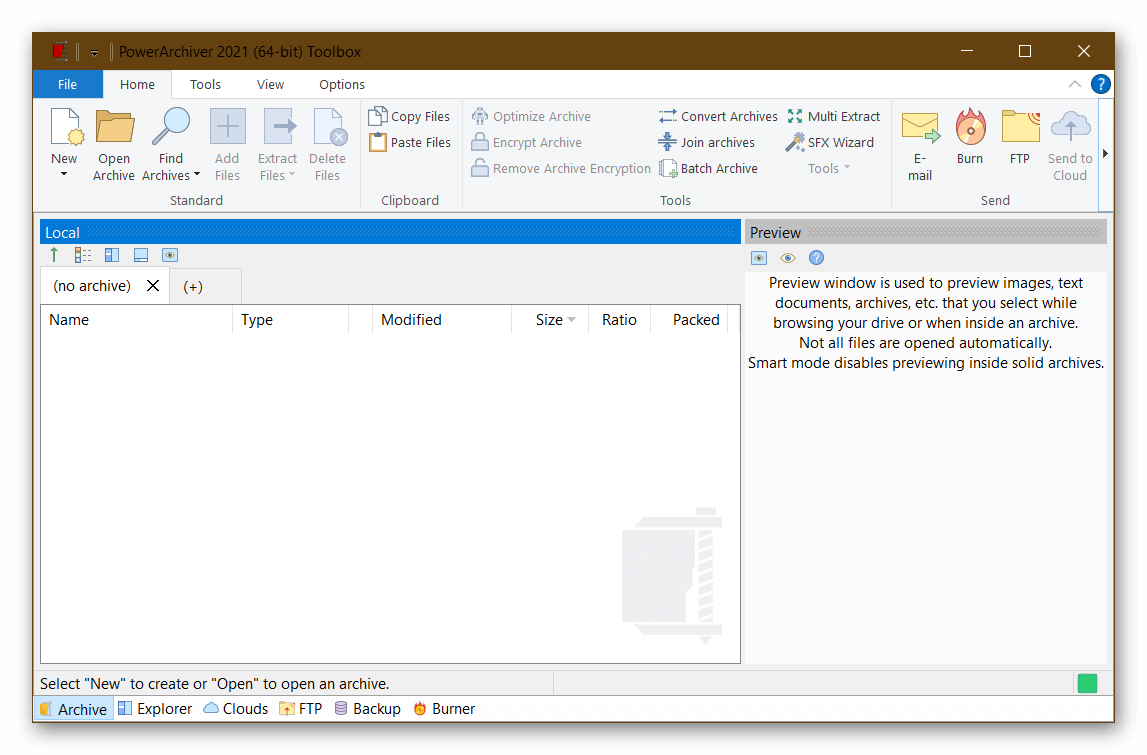
Task: Click the Burn disc icon
Action: pos(971,127)
